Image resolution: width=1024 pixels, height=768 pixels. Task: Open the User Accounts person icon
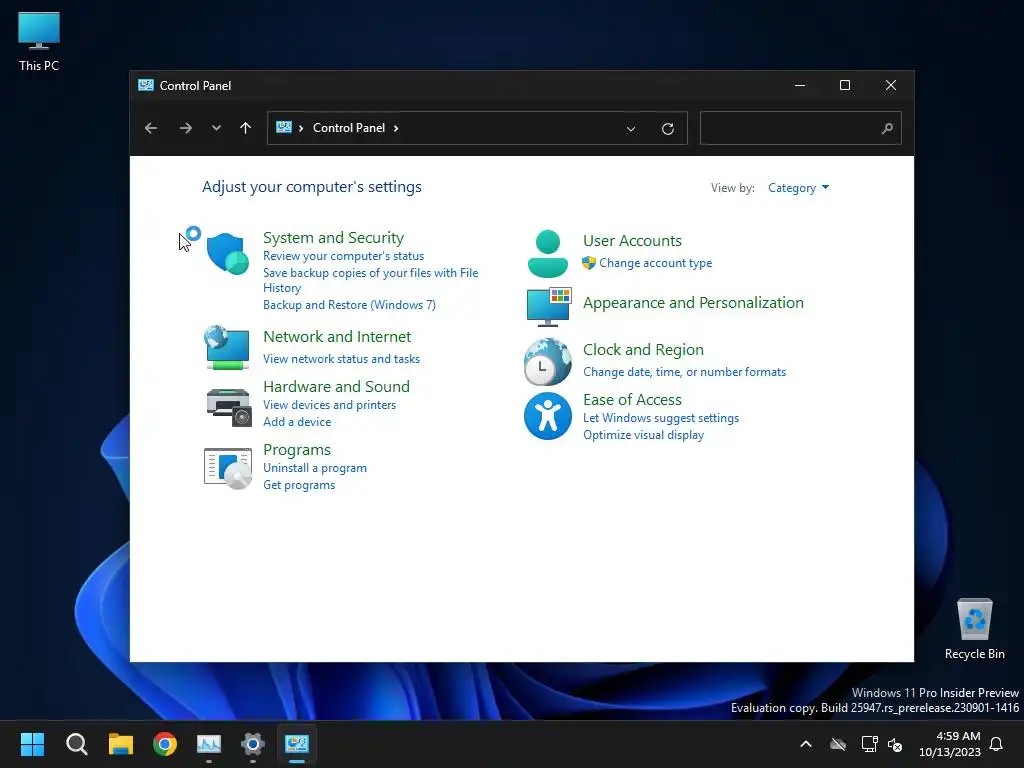point(547,254)
